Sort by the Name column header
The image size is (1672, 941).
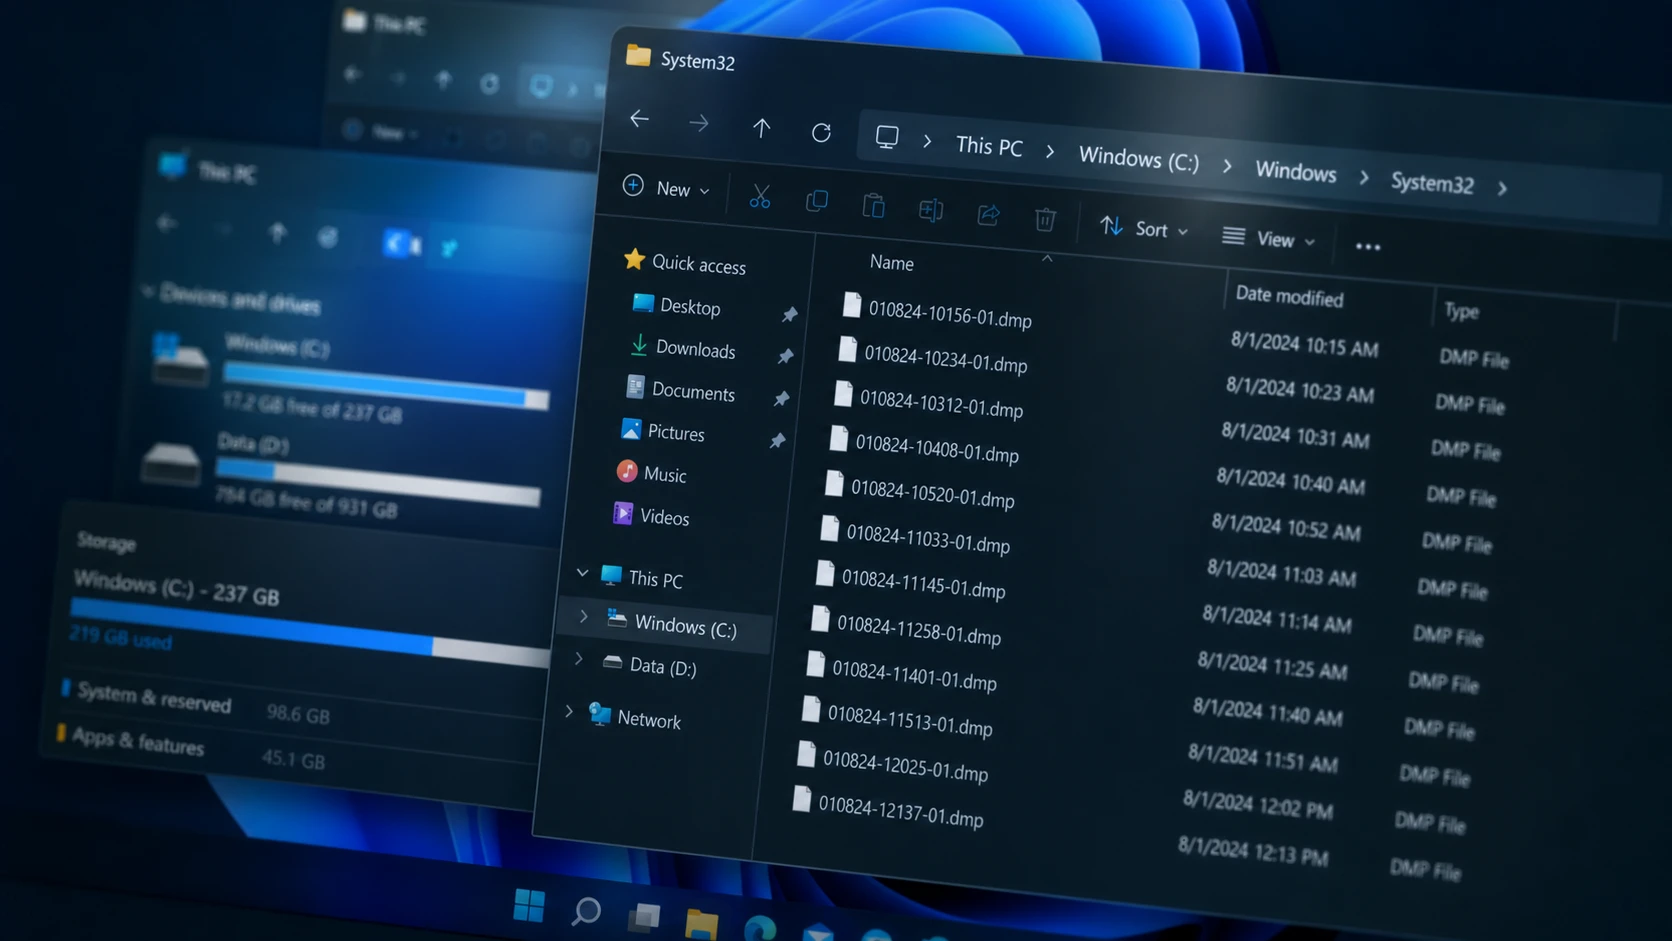coord(892,262)
